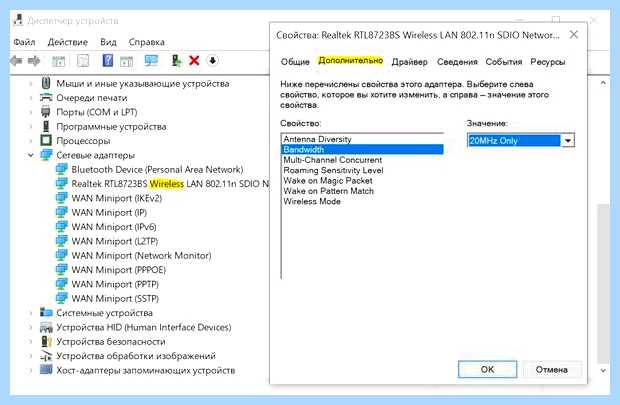Select WAN Miniport (SSTP) adapter
The height and width of the screenshot is (405, 620).
pos(115,298)
